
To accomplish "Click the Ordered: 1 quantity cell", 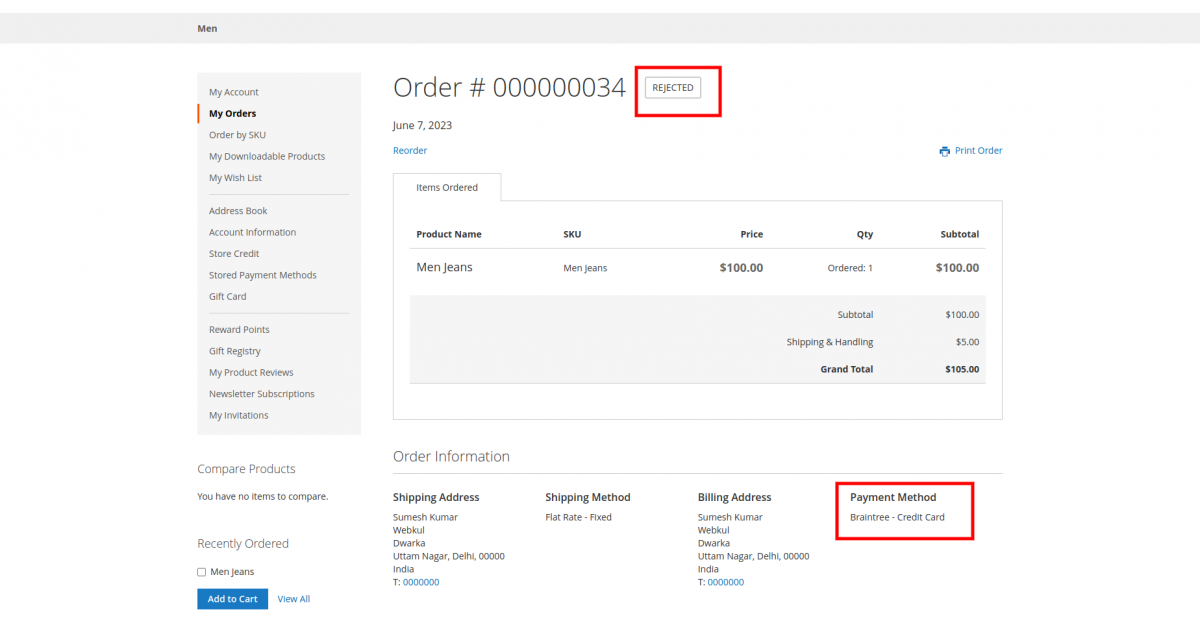I will pos(850,268).
